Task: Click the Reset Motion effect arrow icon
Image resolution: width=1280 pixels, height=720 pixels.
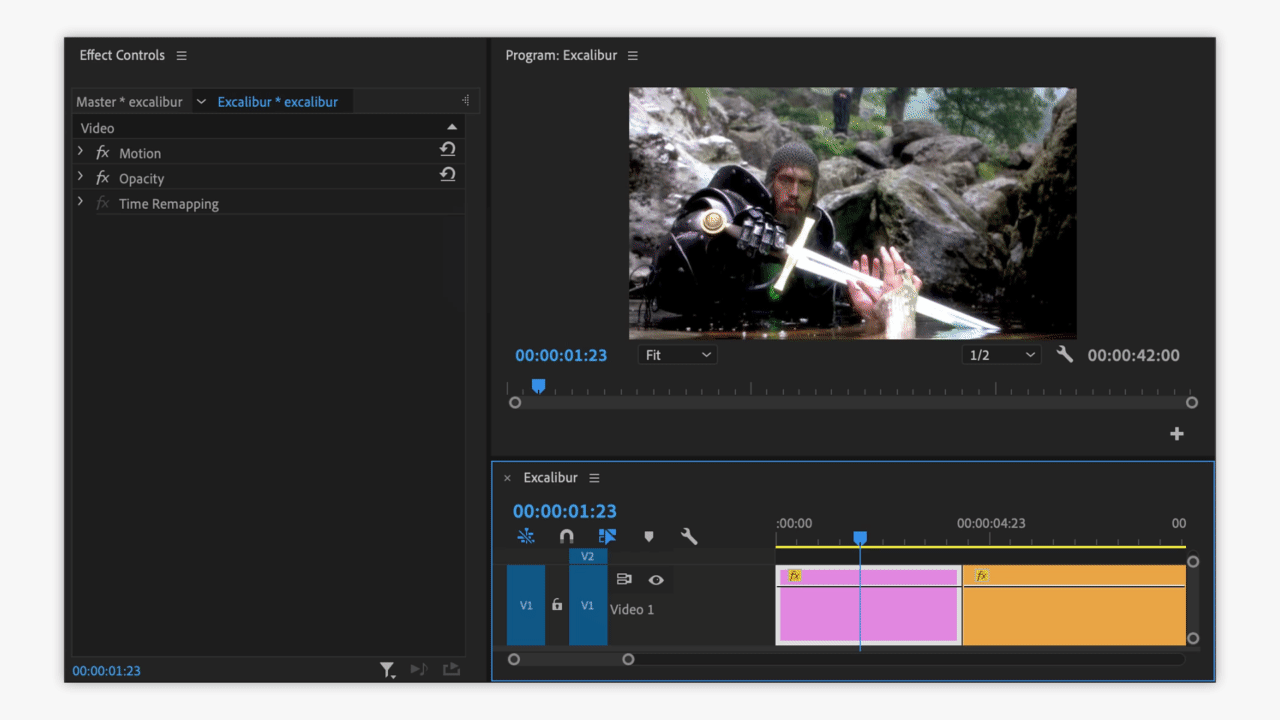Action: click(447, 149)
